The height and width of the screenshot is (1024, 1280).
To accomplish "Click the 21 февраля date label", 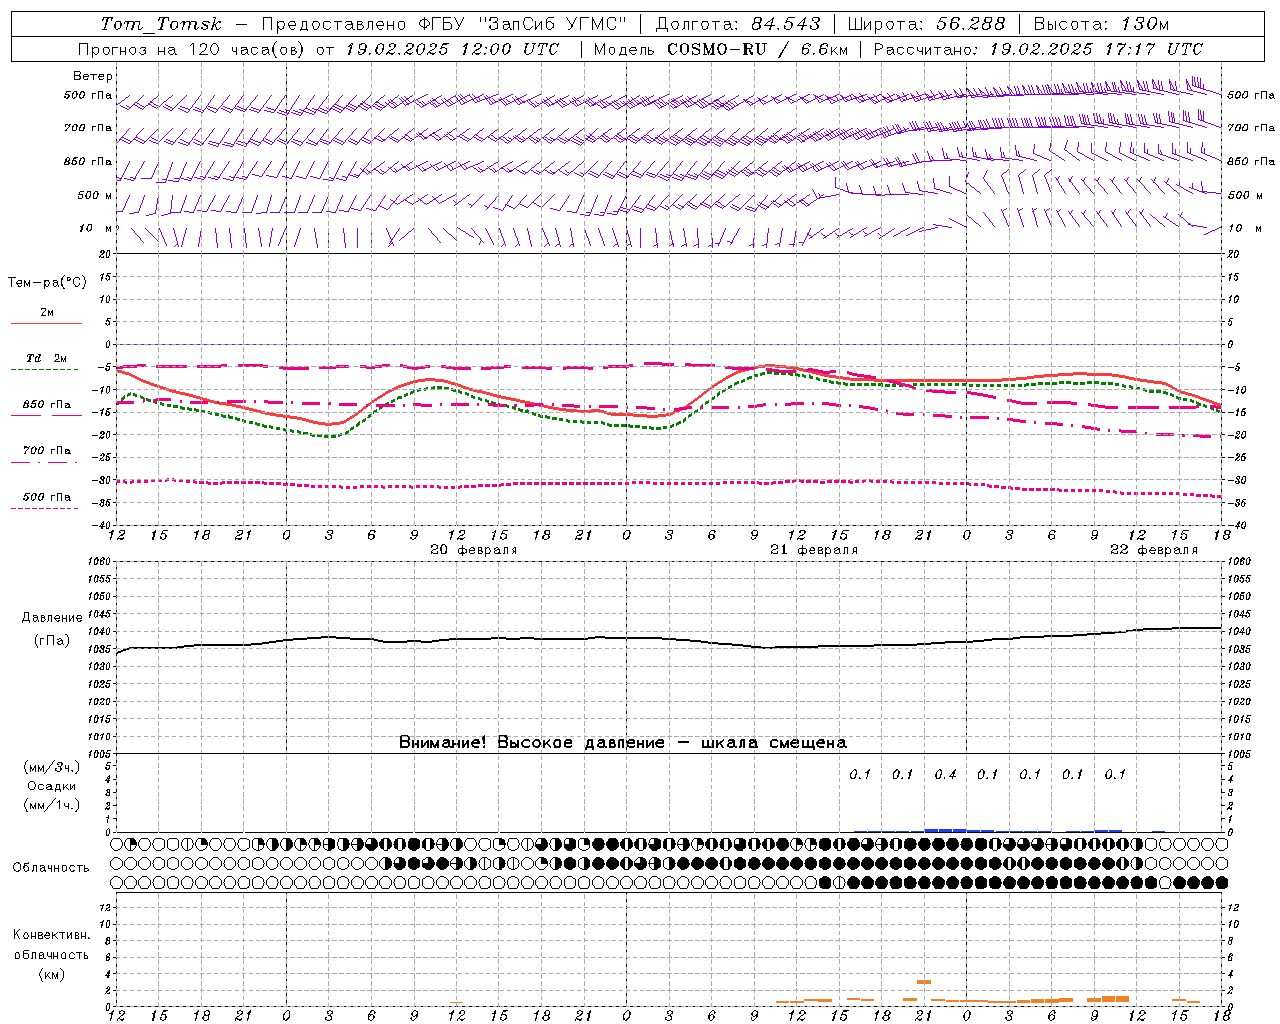I will pyautogui.click(x=813, y=550).
